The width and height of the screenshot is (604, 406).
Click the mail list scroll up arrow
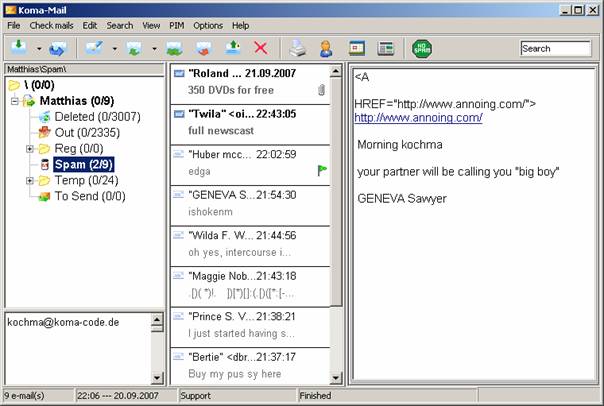[x=336, y=71]
